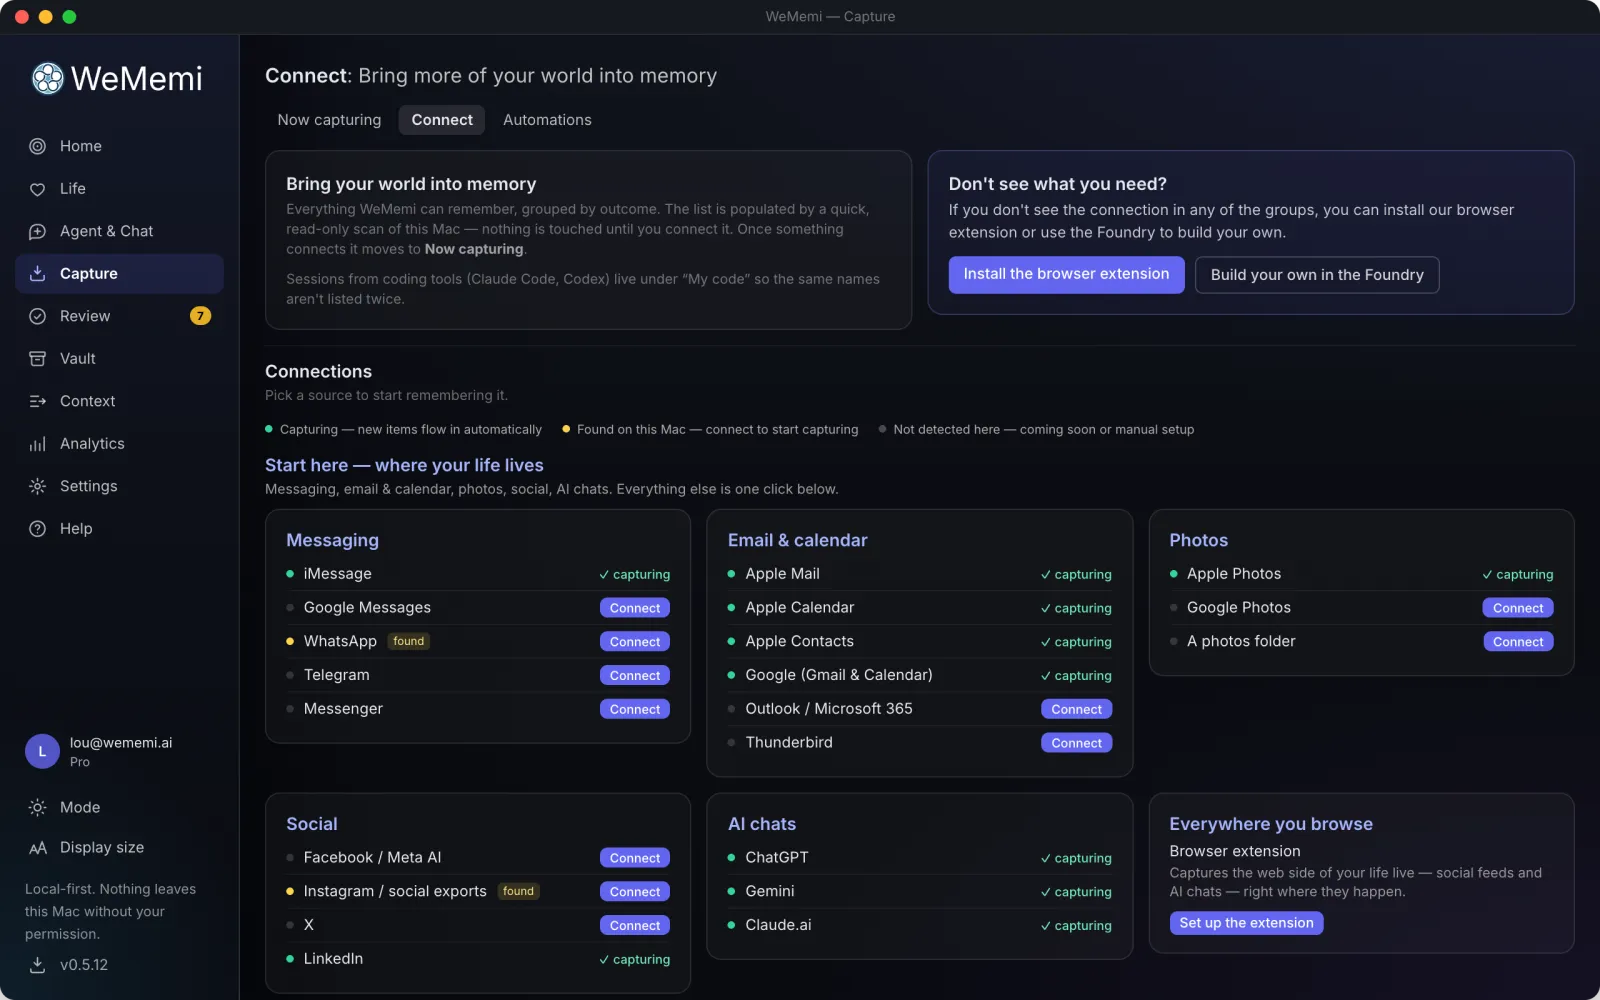The width and height of the screenshot is (1600, 1000).
Task: Click the Apple Mail capturing status
Action: 1076,575
